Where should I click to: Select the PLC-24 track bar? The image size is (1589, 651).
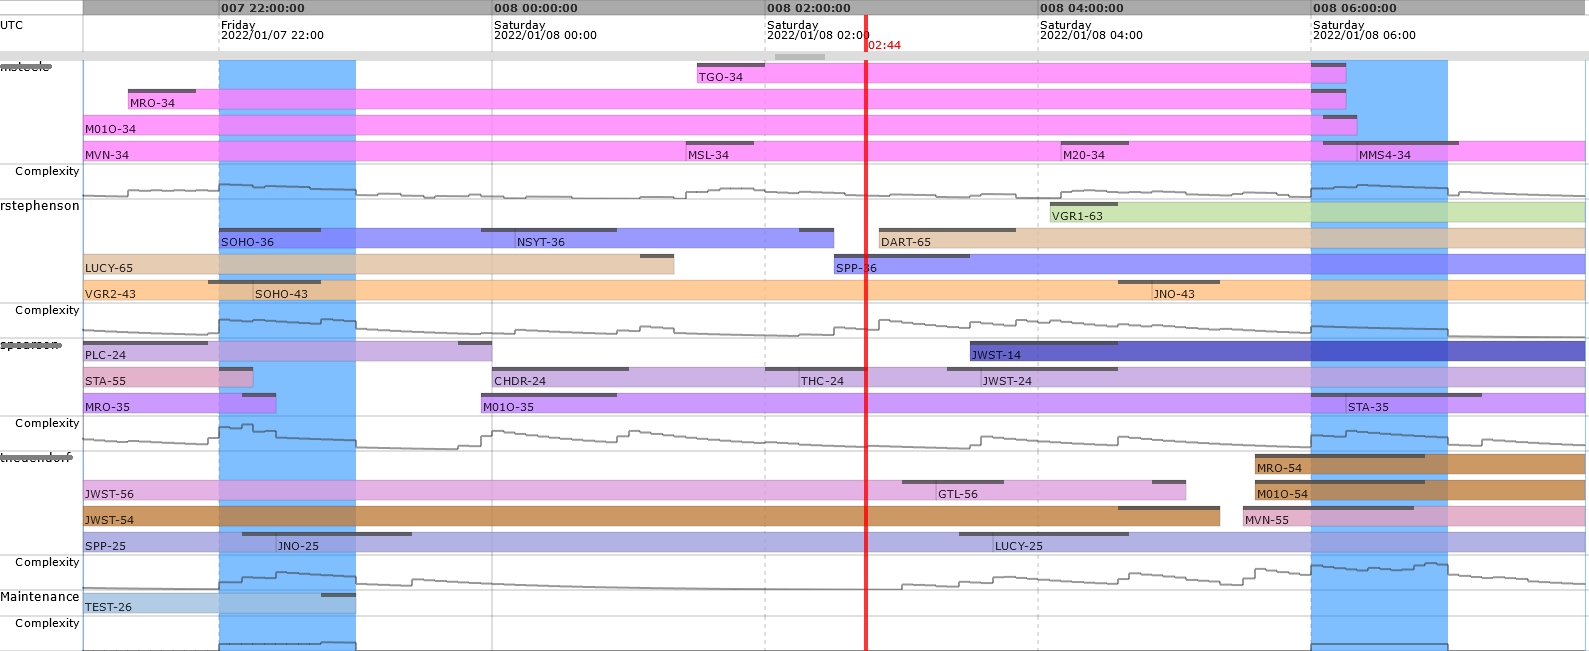point(287,352)
